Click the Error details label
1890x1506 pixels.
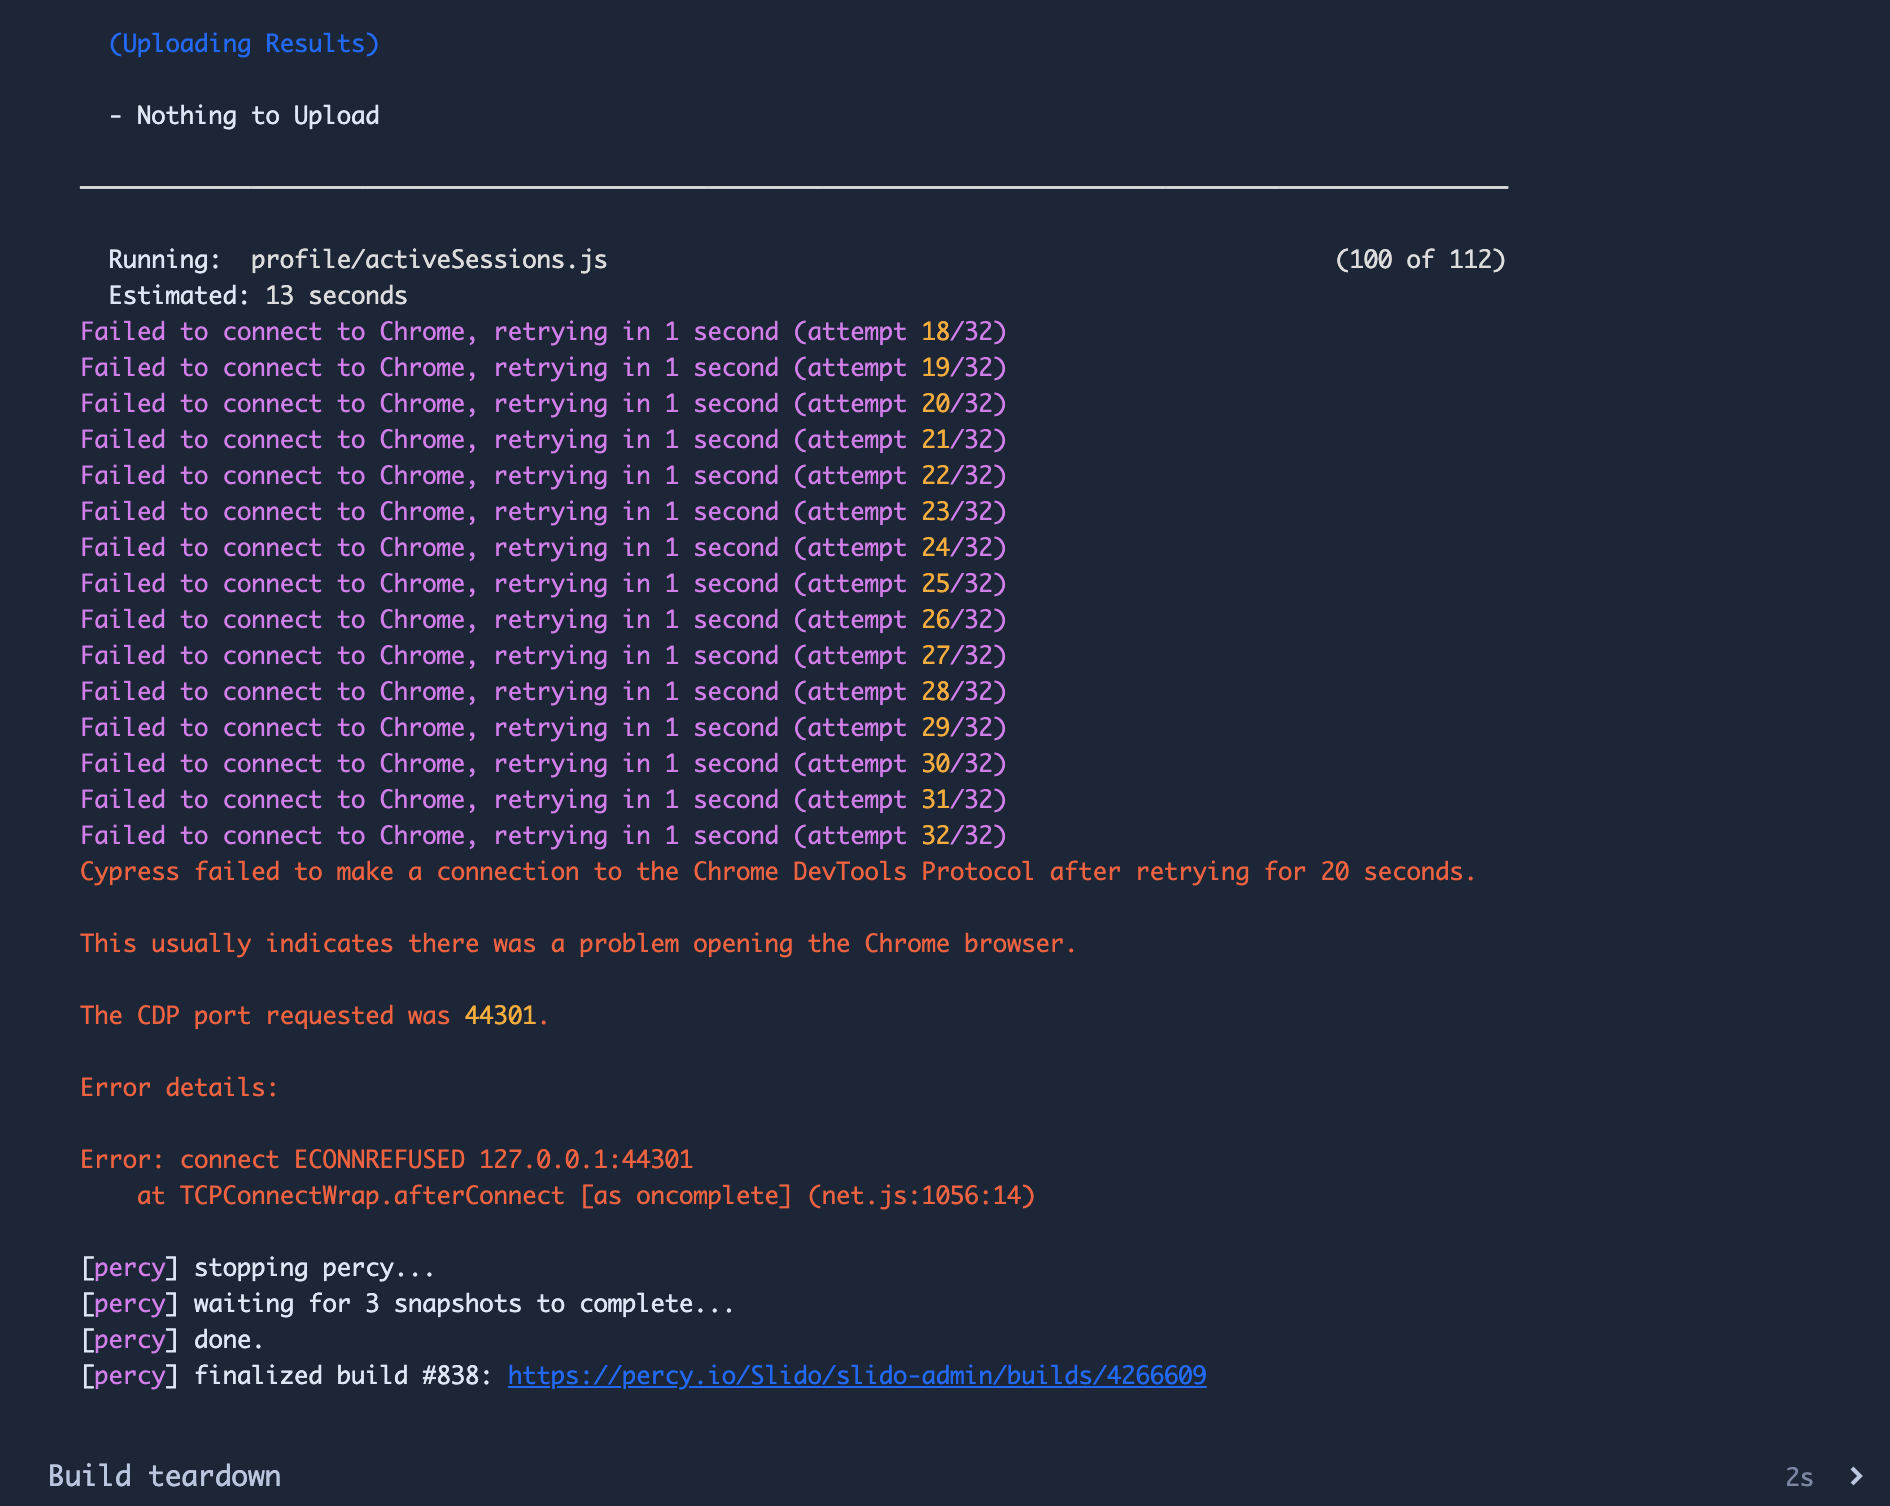[x=179, y=1088]
